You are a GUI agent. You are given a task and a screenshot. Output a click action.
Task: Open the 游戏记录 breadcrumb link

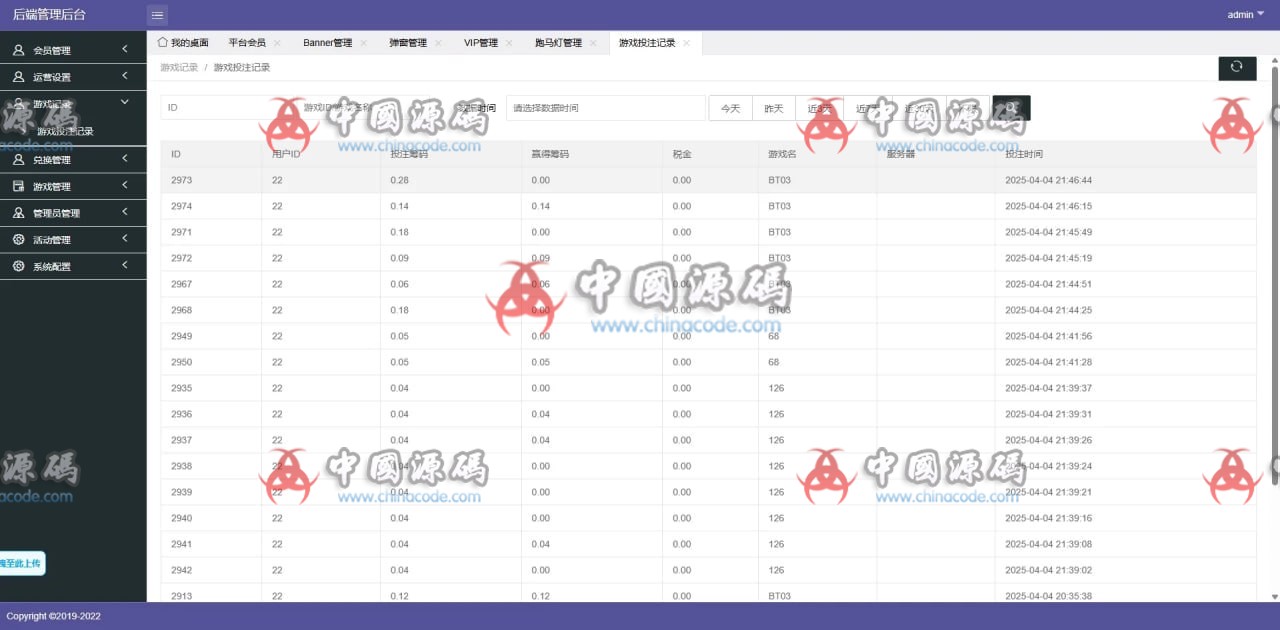click(177, 67)
